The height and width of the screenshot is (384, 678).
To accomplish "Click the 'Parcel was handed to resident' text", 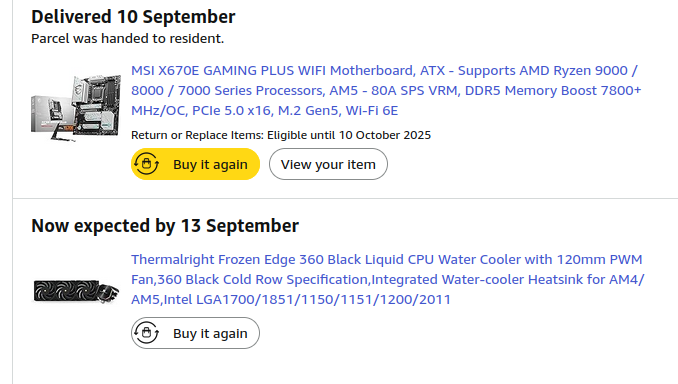I will point(128,38).
